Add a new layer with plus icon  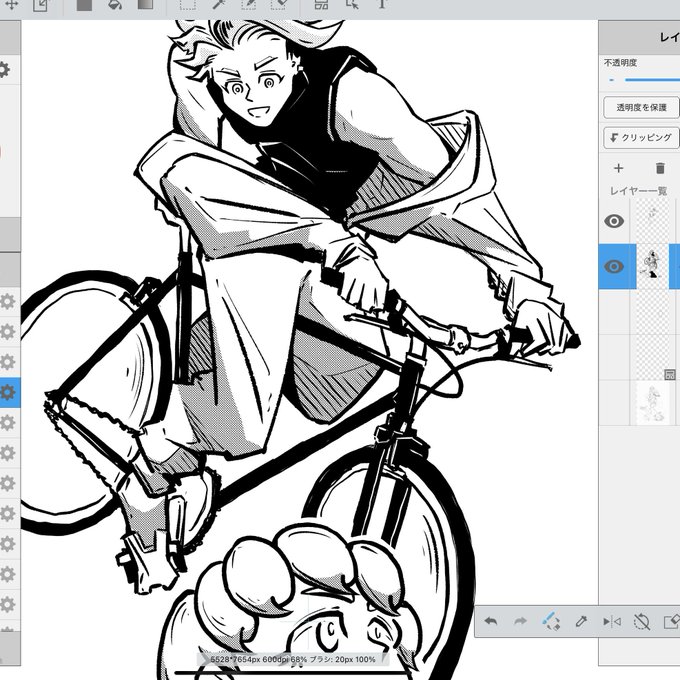point(619,168)
